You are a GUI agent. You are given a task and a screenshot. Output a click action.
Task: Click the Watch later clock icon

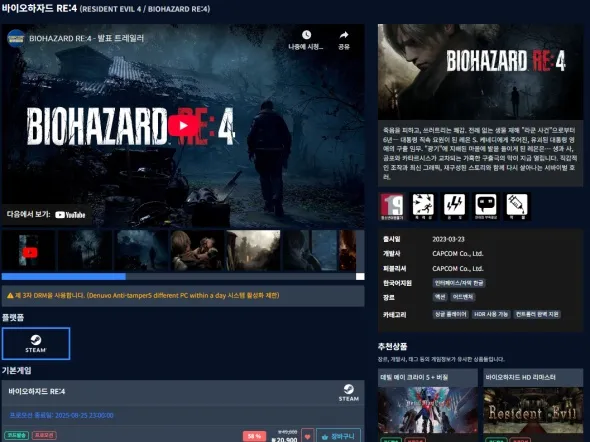(306, 35)
